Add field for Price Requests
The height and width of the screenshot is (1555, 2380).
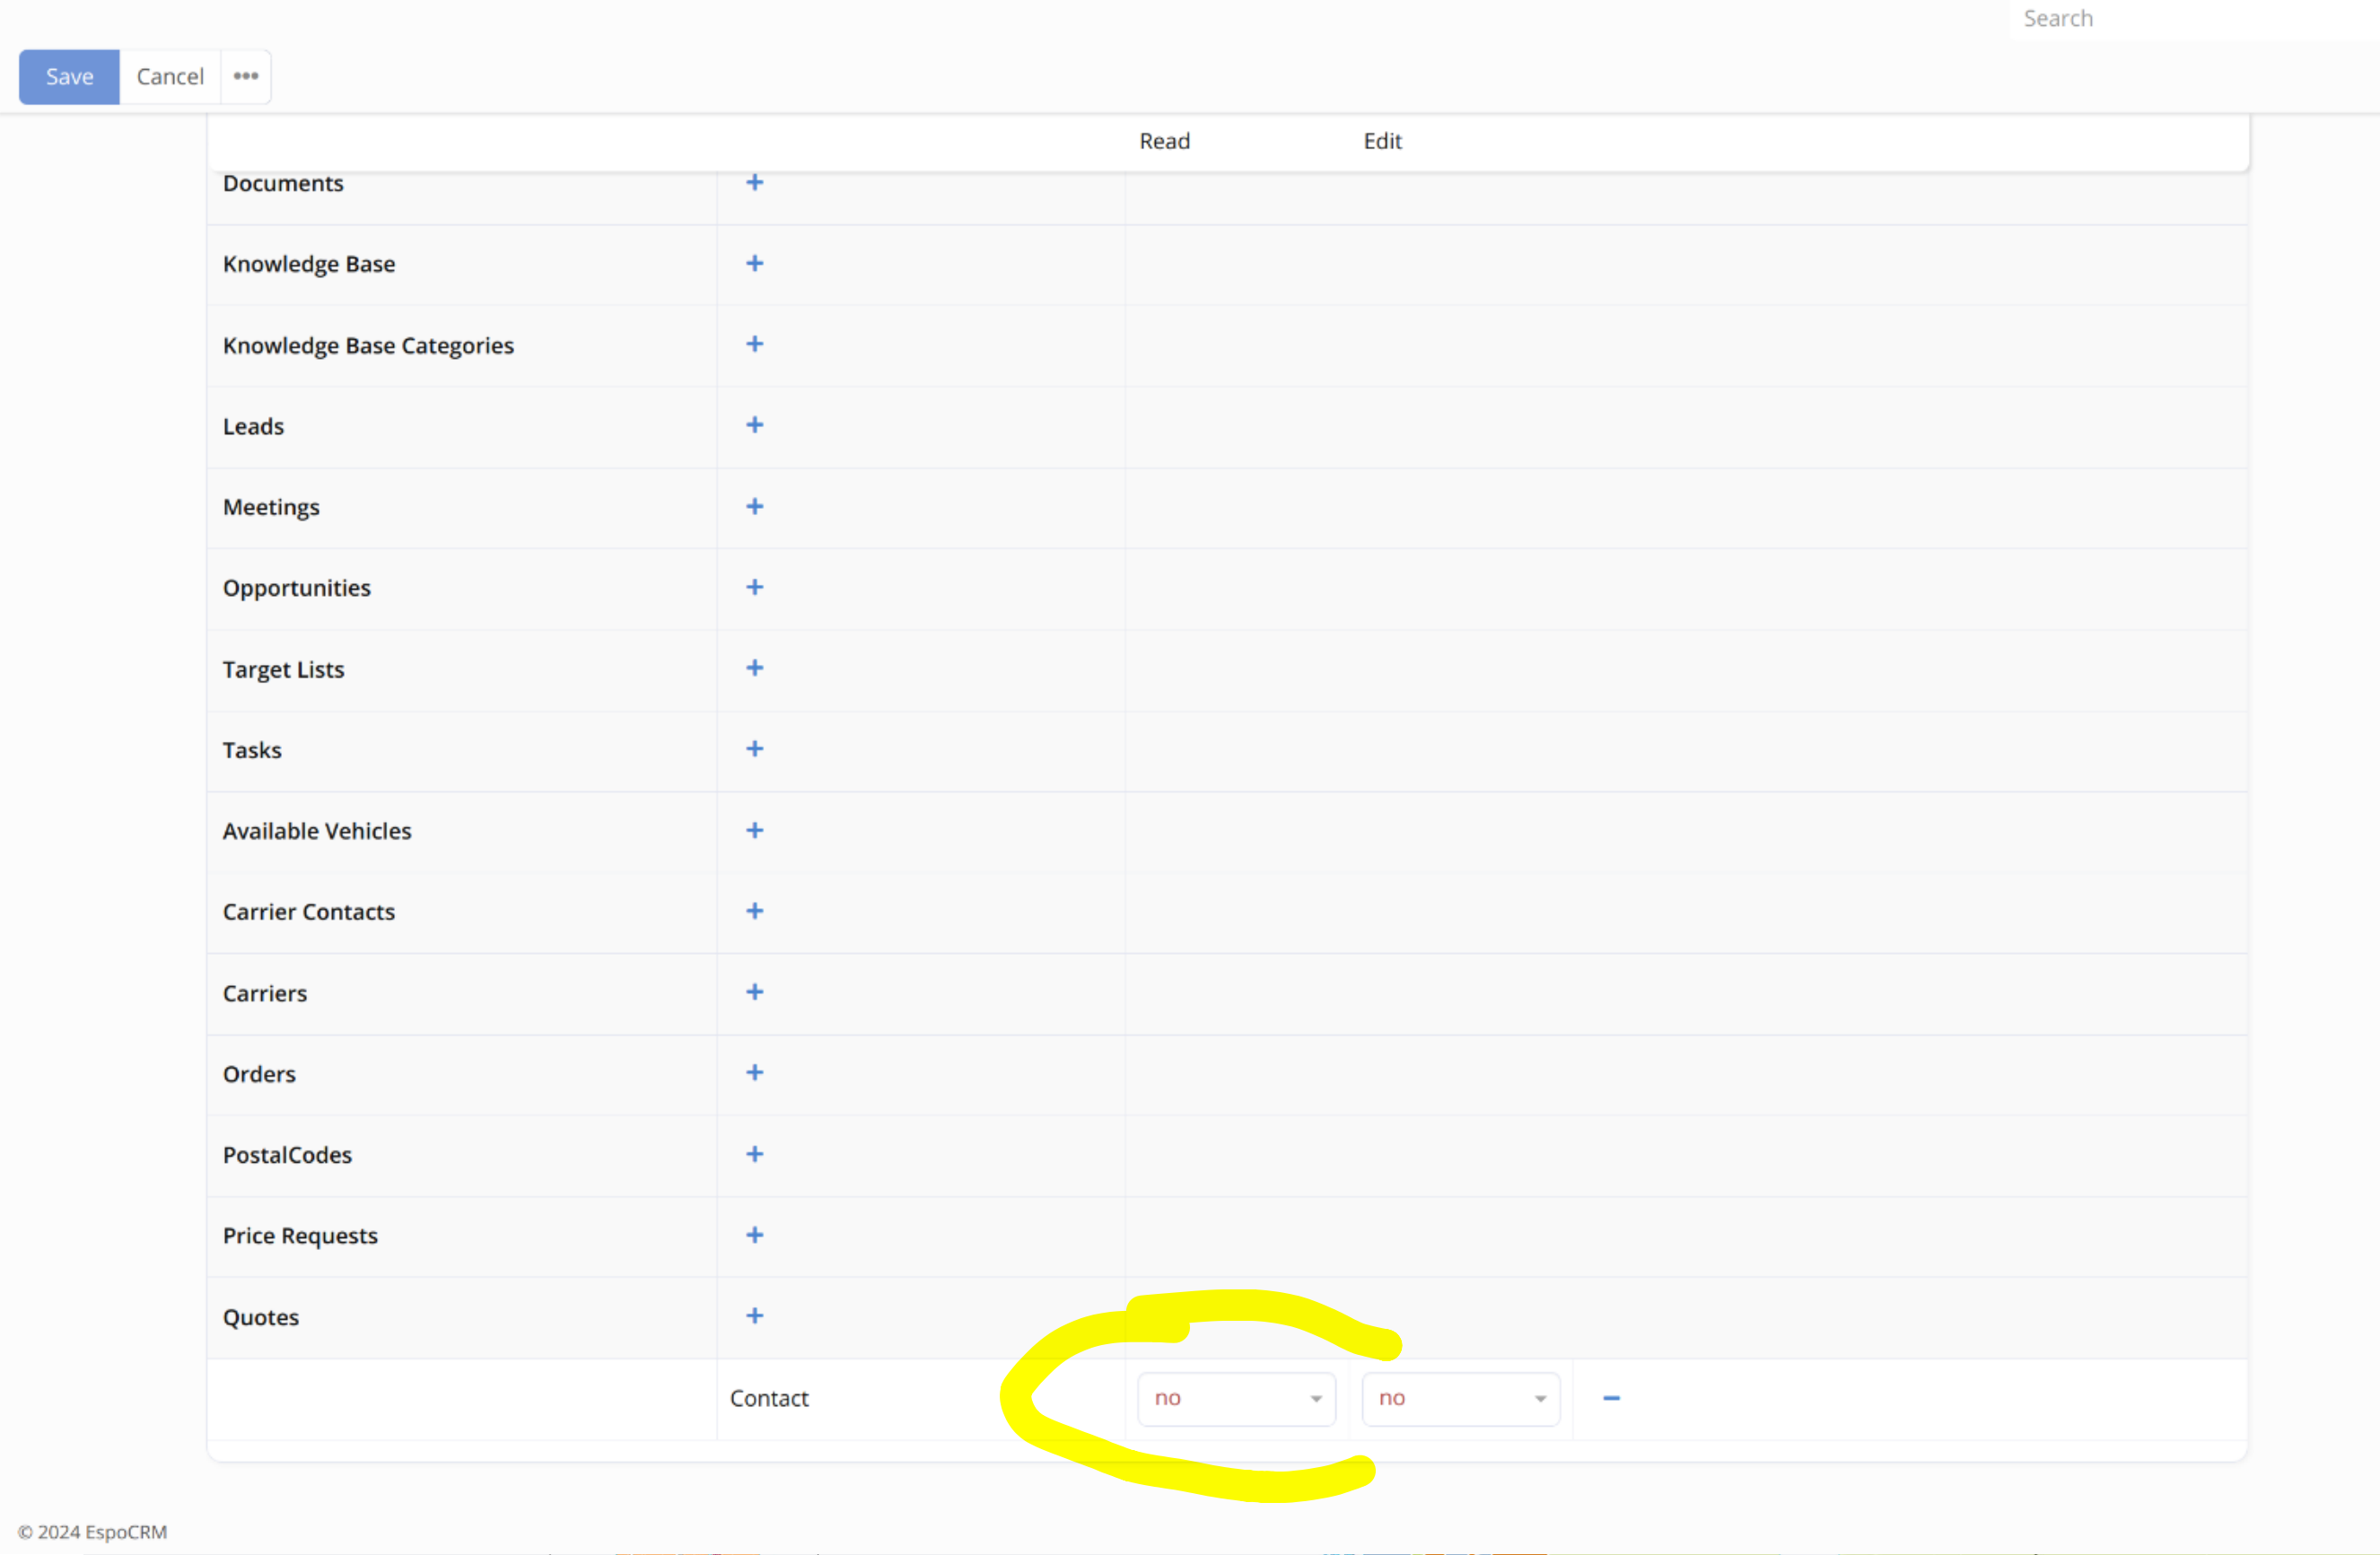pos(755,1235)
